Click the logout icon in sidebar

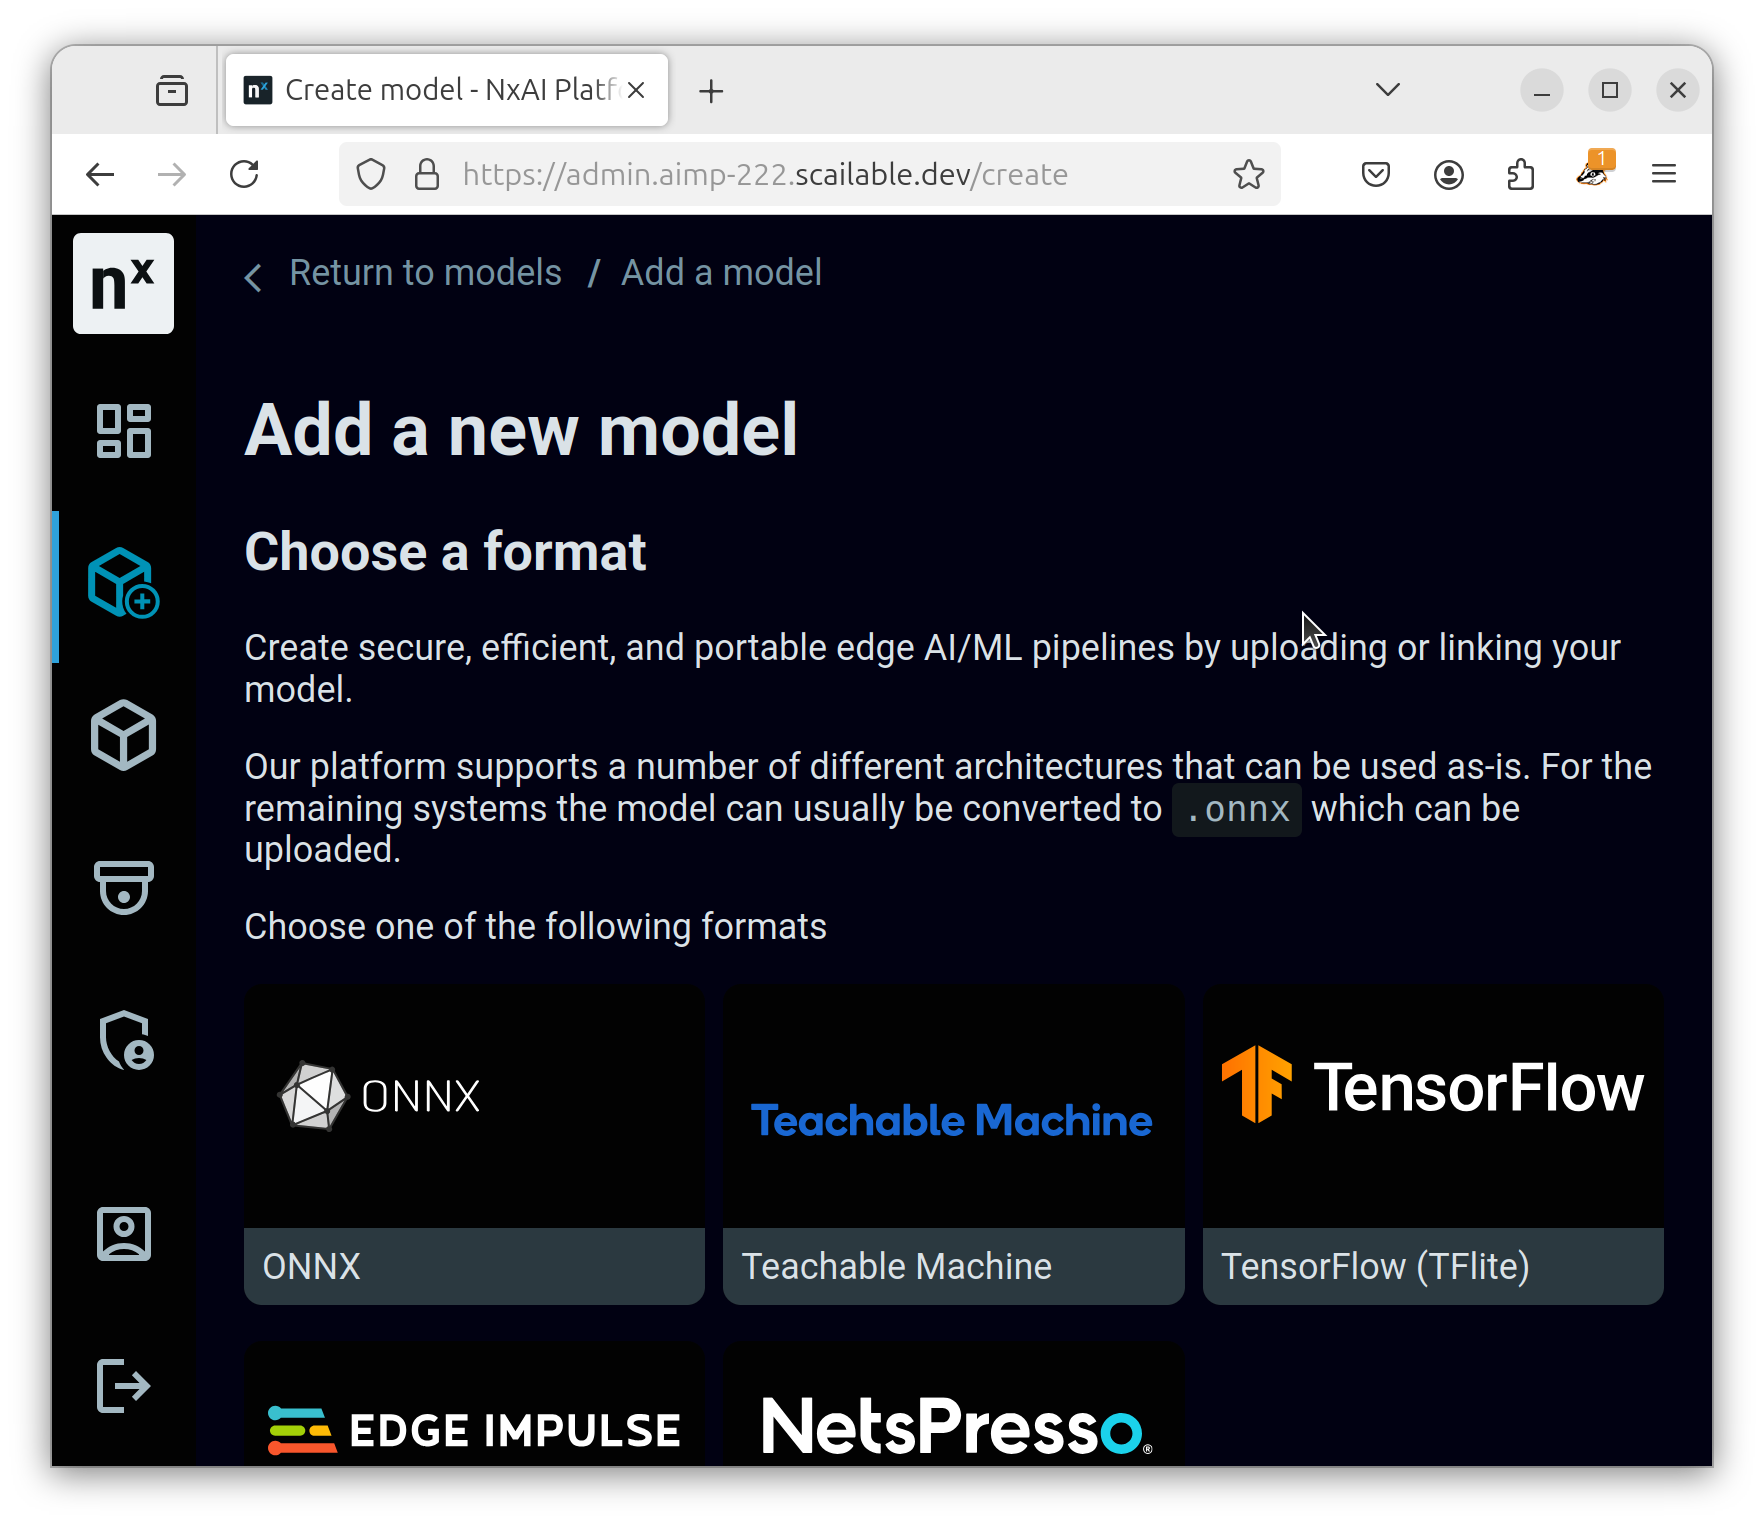pos(123,1386)
